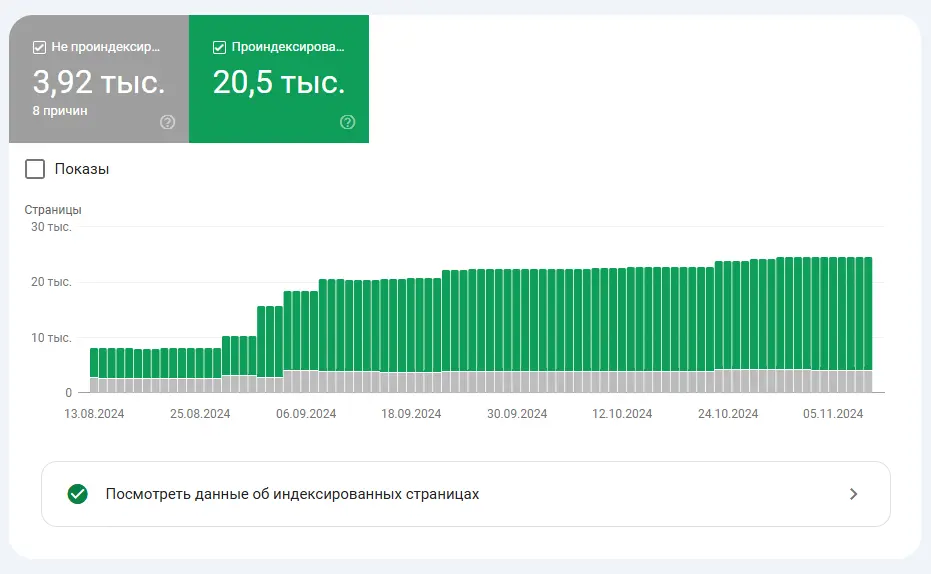Image resolution: width=931 pixels, height=574 pixels.
Task: Click grey bar segment above 18.09.2024
Action: click(411, 382)
